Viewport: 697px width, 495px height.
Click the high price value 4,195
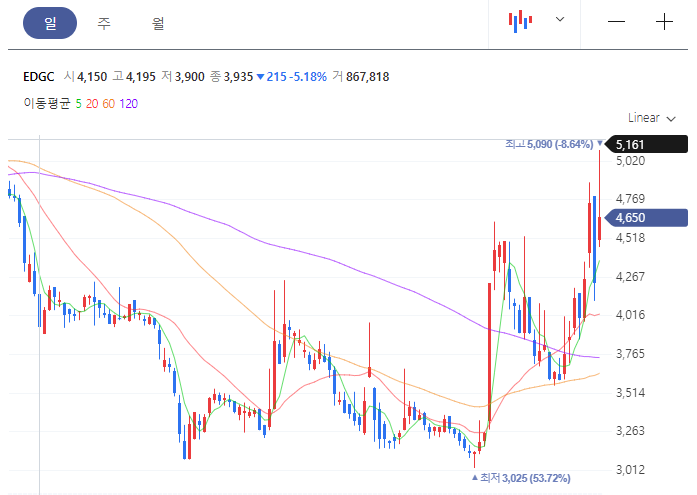[x=140, y=77]
